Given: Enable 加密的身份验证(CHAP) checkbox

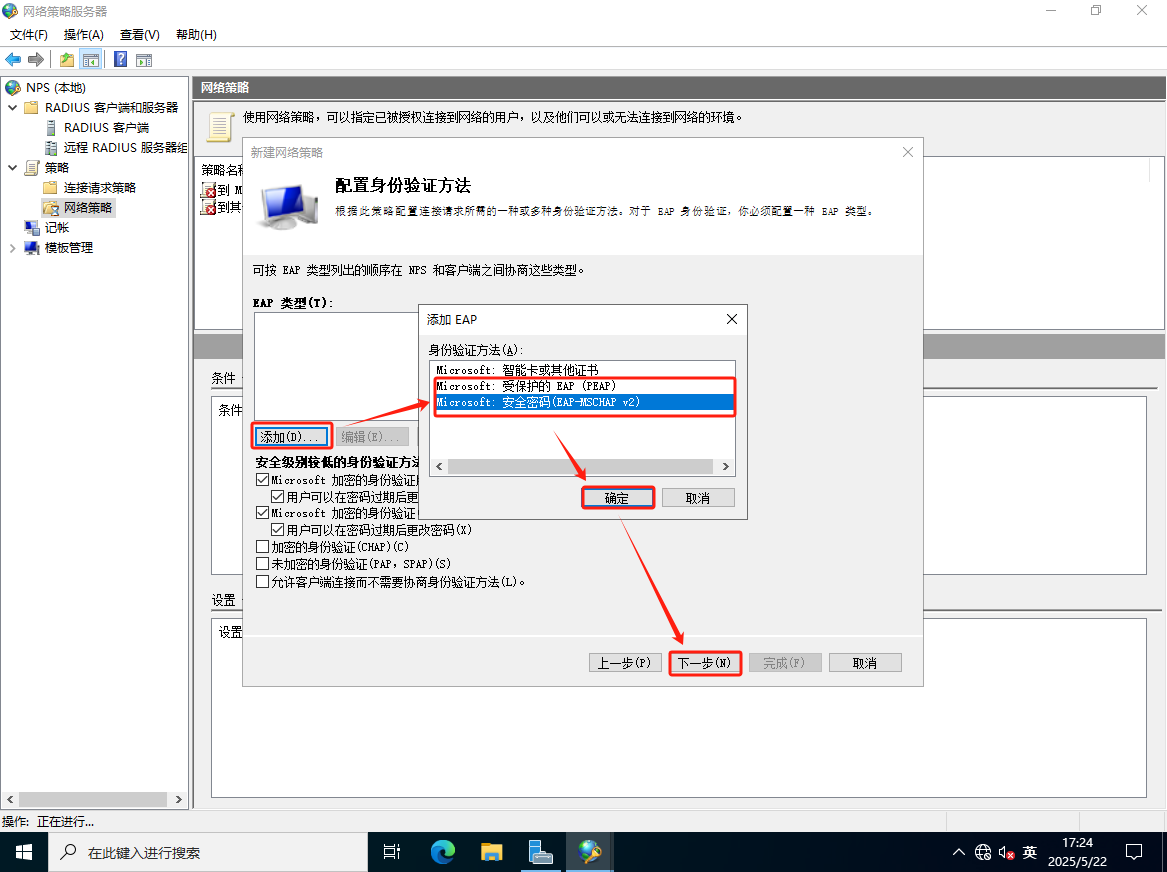Looking at the screenshot, I should click(x=262, y=547).
